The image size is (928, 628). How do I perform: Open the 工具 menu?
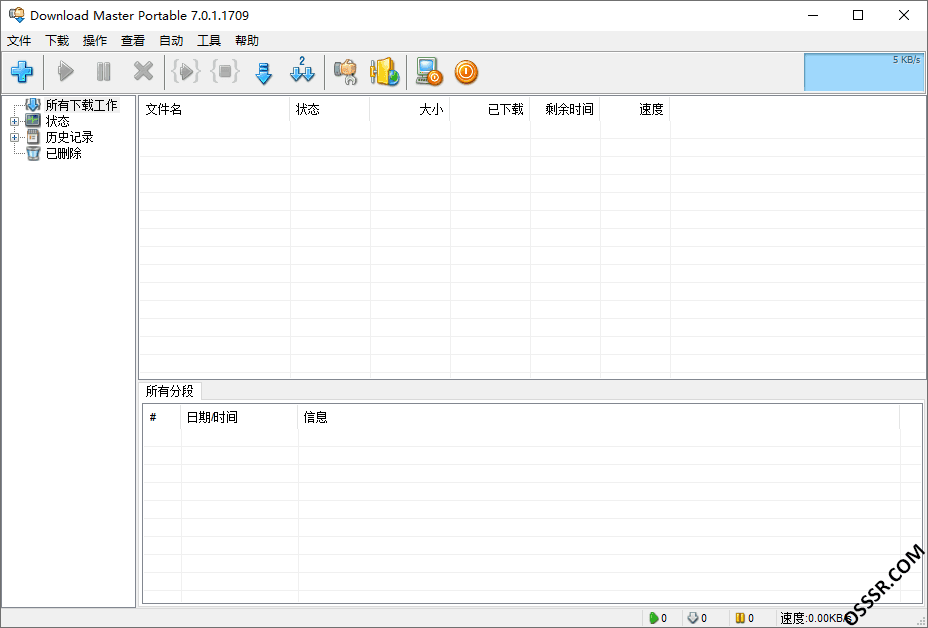209,41
